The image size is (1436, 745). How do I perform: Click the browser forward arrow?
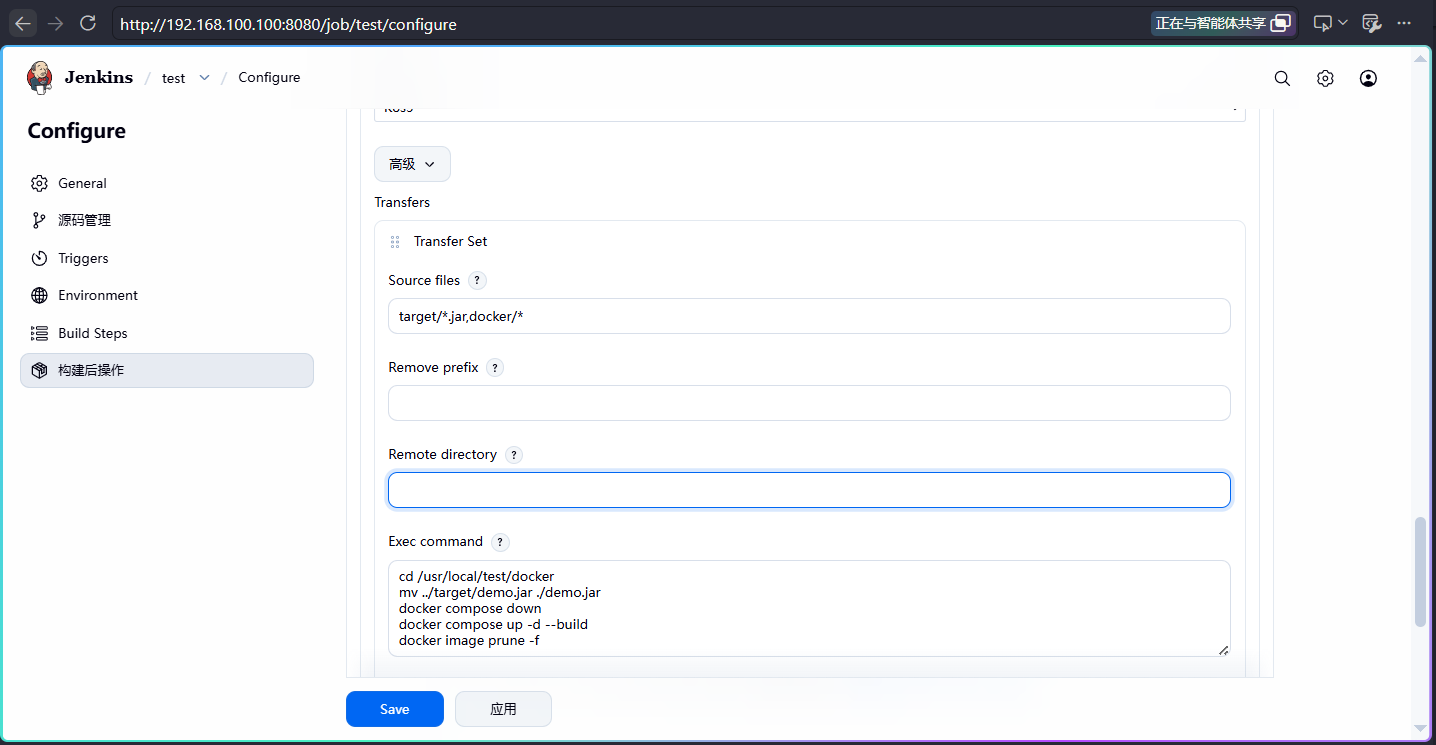pyautogui.click(x=55, y=23)
